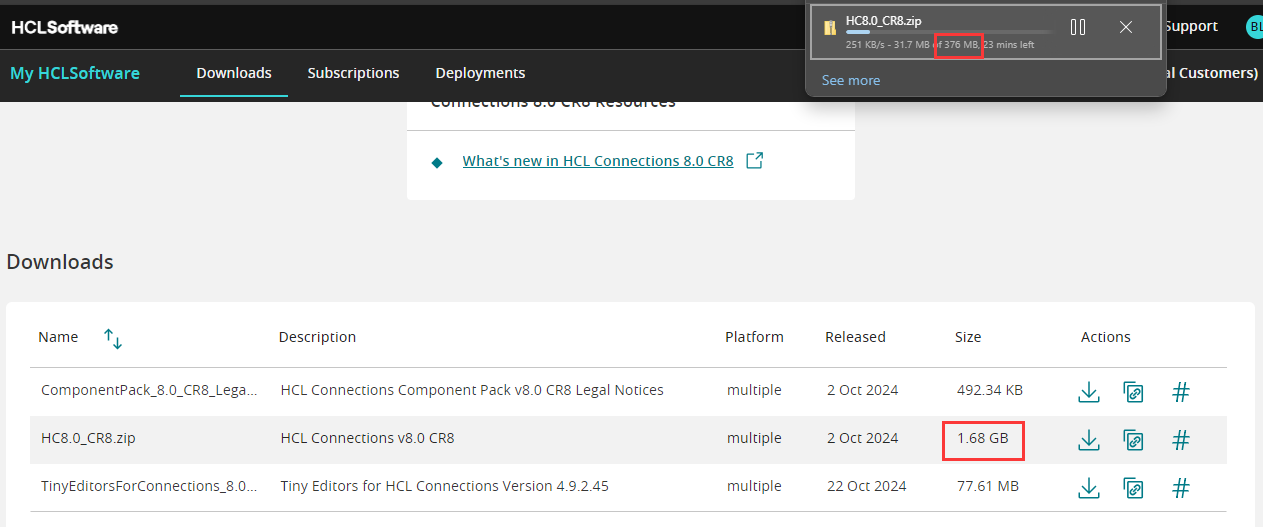Sort downloads table by Name arrows
This screenshot has width=1263, height=527.
coord(113,338)
